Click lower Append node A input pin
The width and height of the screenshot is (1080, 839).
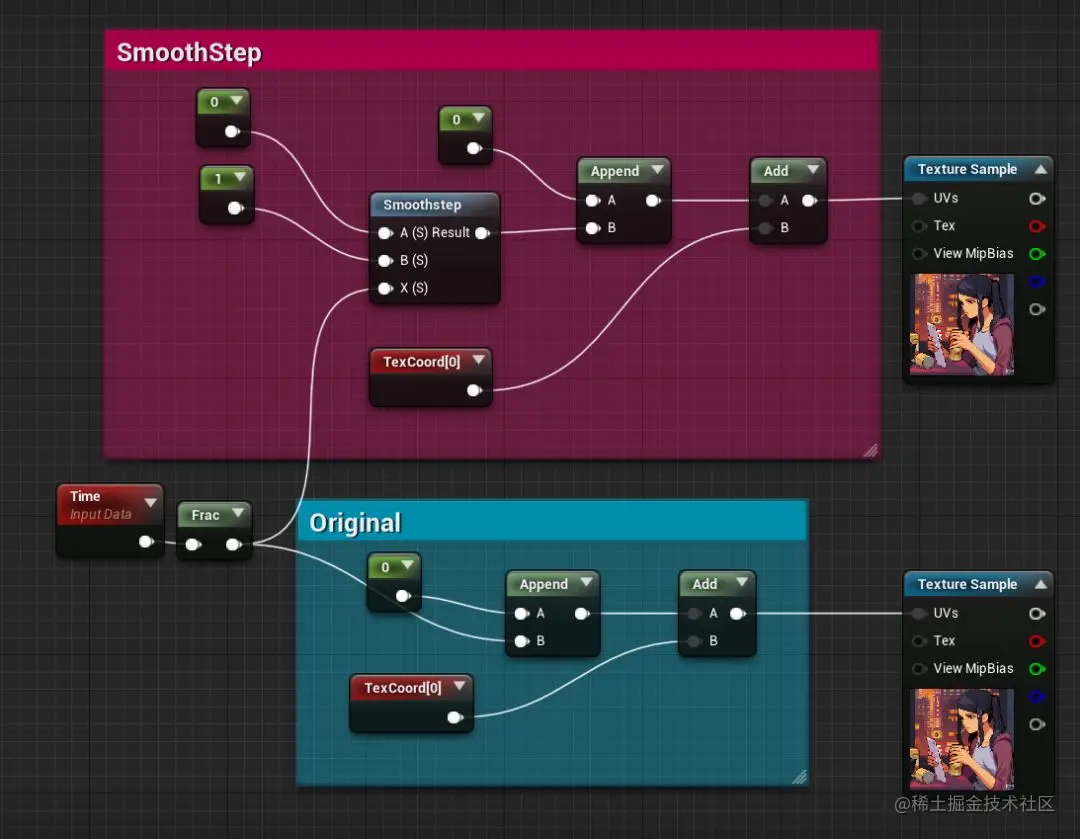pyautogui.click(x=521, y=614)
